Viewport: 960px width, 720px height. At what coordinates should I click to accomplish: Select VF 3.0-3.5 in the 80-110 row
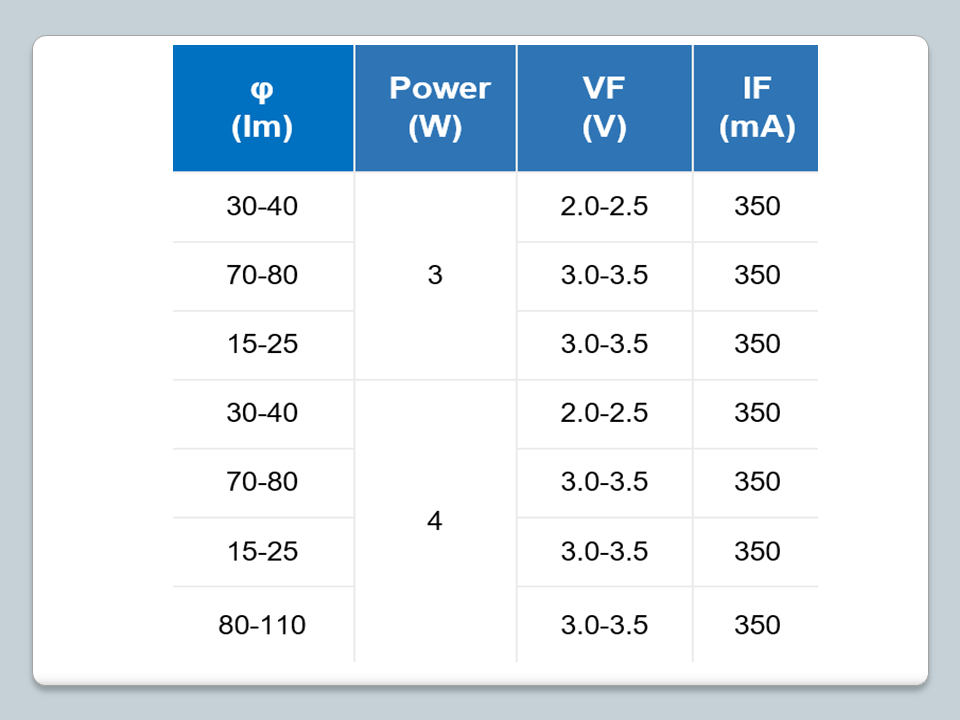click(604, 625)
